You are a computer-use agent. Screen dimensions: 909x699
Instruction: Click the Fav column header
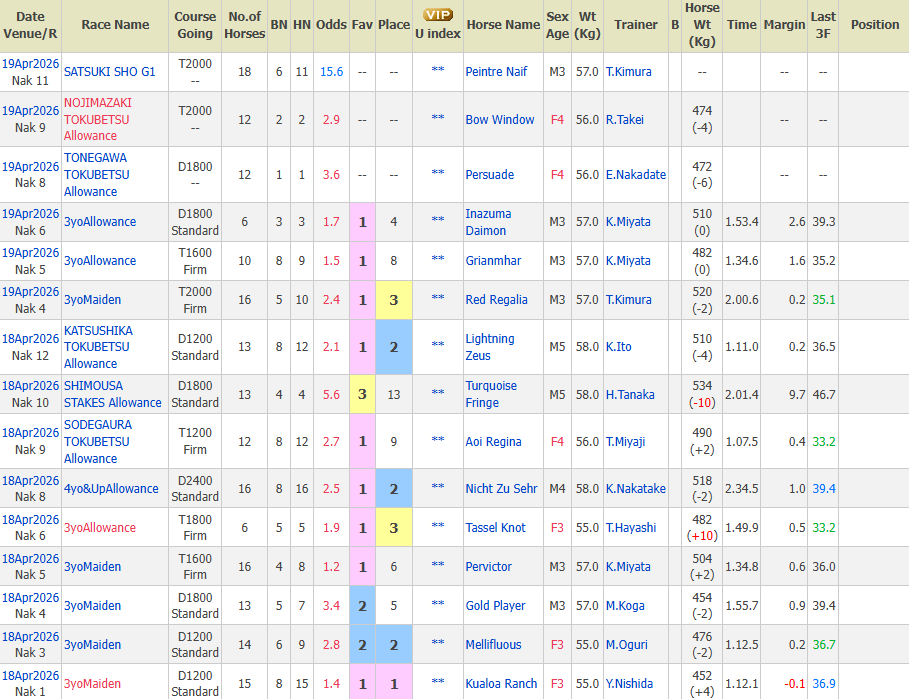(362, 25)
